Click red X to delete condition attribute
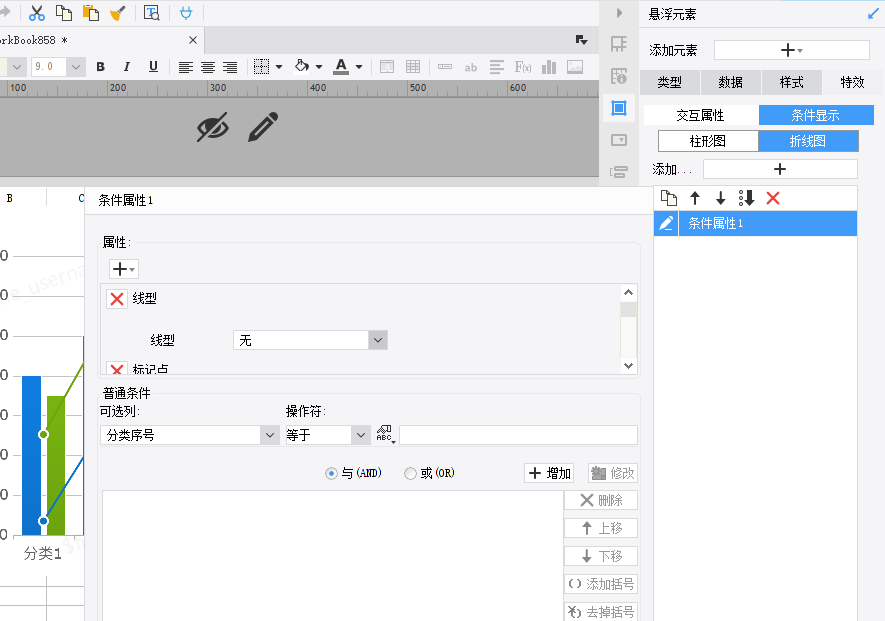 [x=773, y=198]
